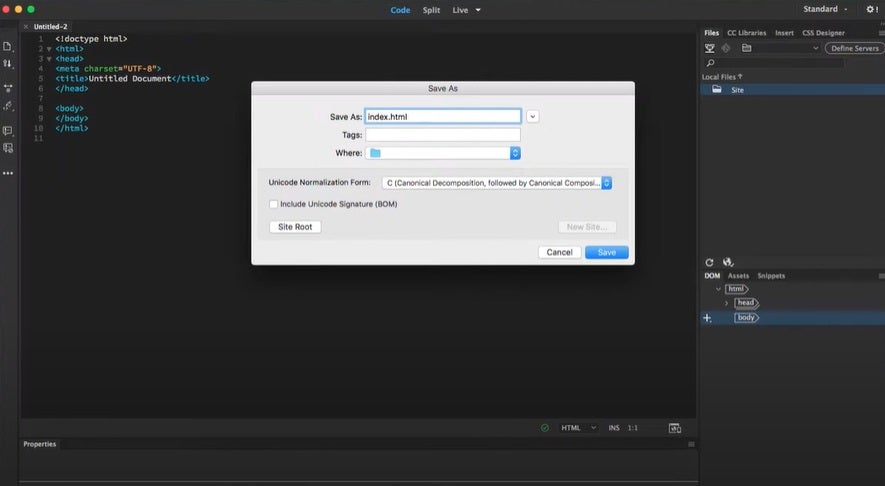This screenshot has width=885, height=486.
Task: Switch to the Snippets tab
Action: pyautogui.click(x=771, y=276)
